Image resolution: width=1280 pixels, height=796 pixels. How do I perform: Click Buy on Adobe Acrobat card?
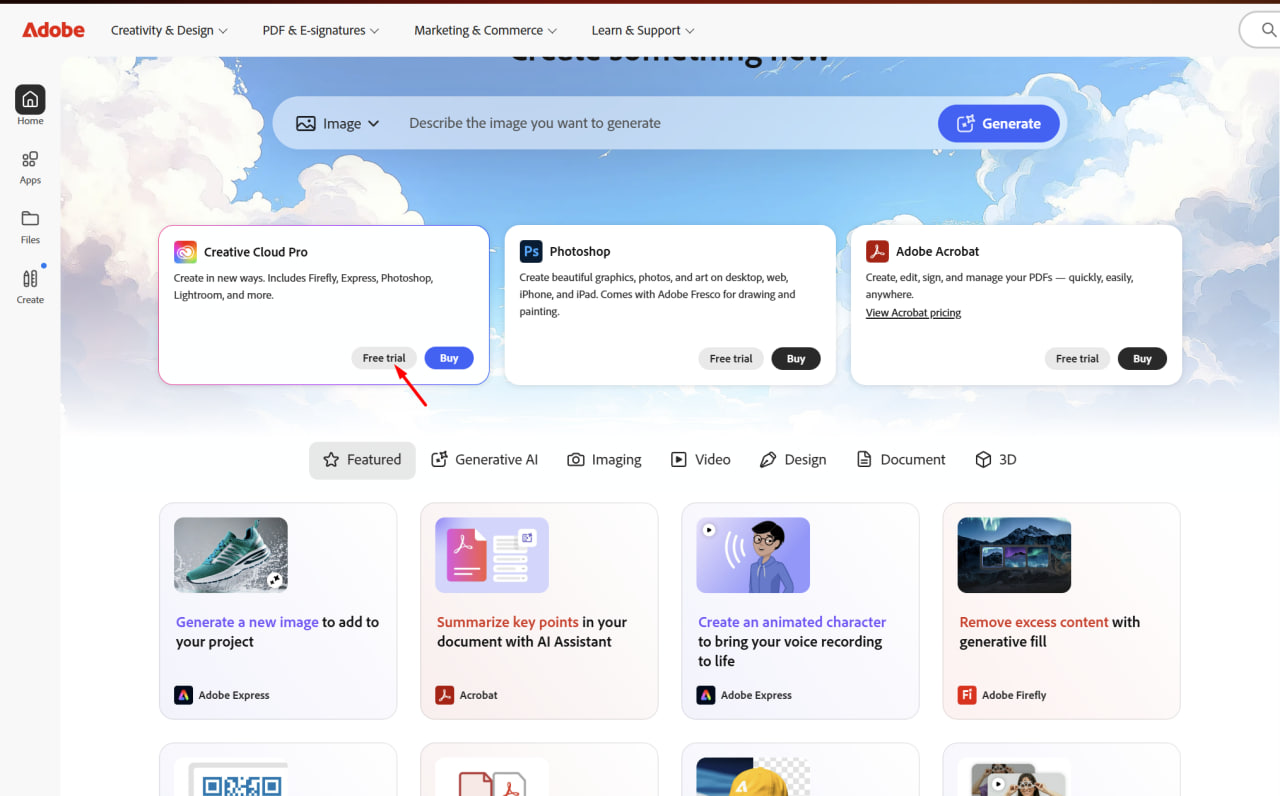(1142, 358)
